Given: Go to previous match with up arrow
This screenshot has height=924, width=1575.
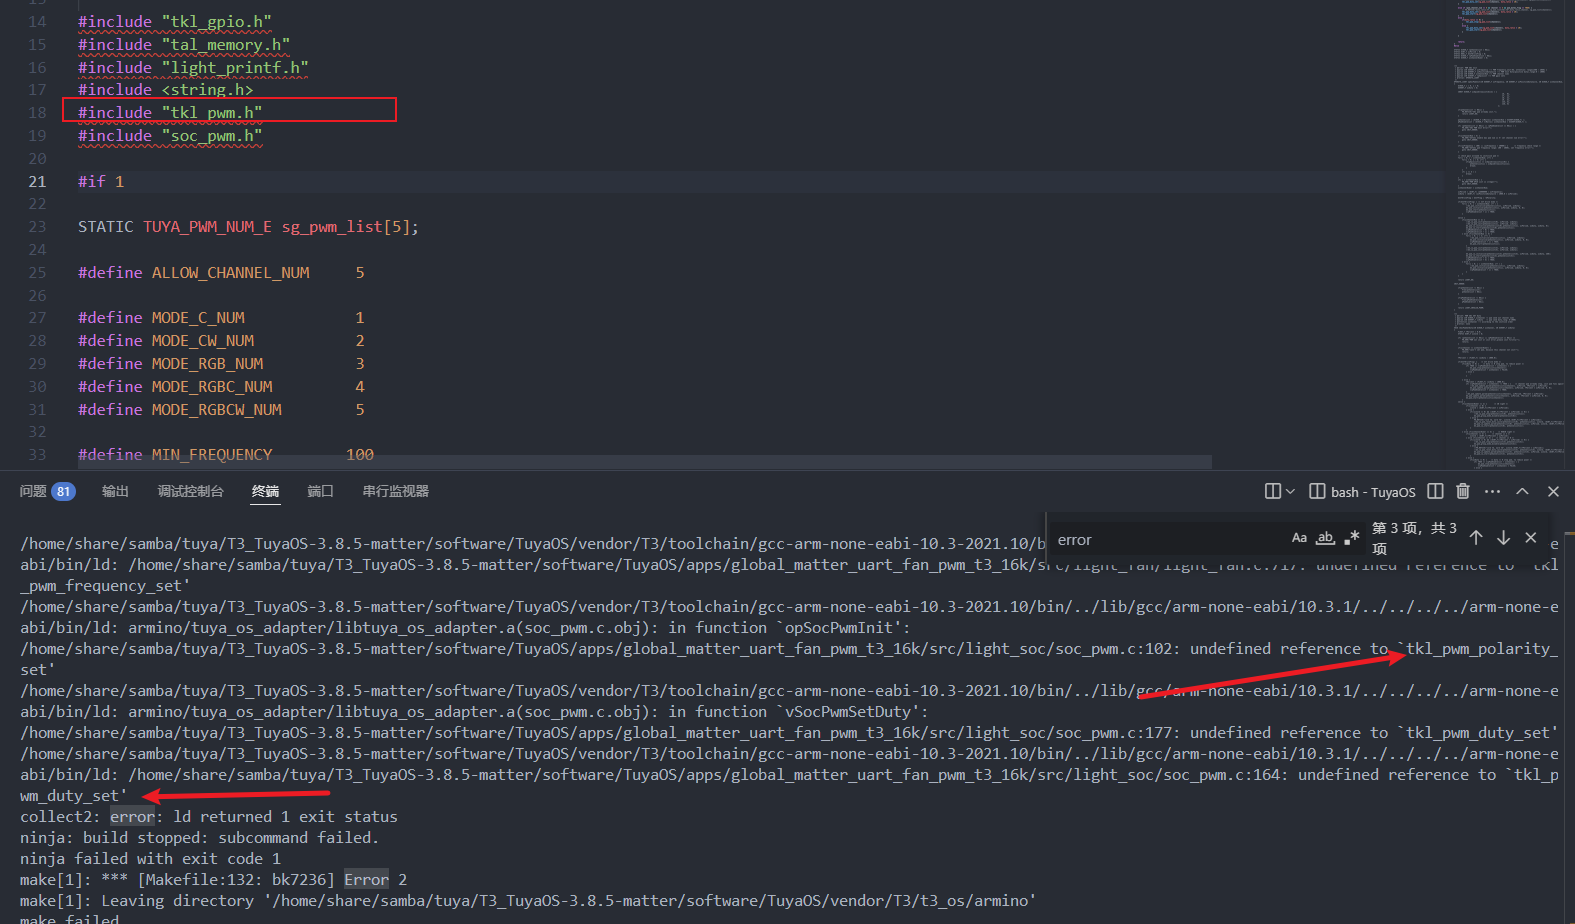Looking at the screenshot, I should (1476, 538).
